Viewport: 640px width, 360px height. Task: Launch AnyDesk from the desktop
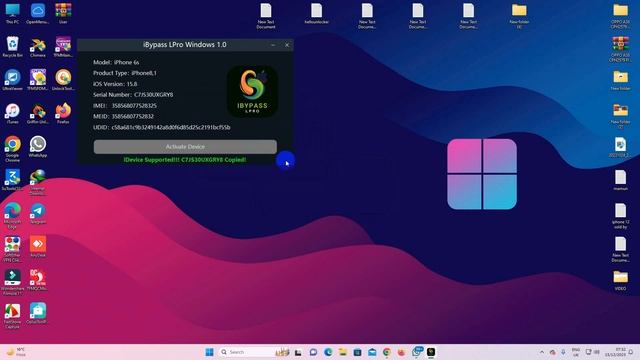tap(38, 247)
